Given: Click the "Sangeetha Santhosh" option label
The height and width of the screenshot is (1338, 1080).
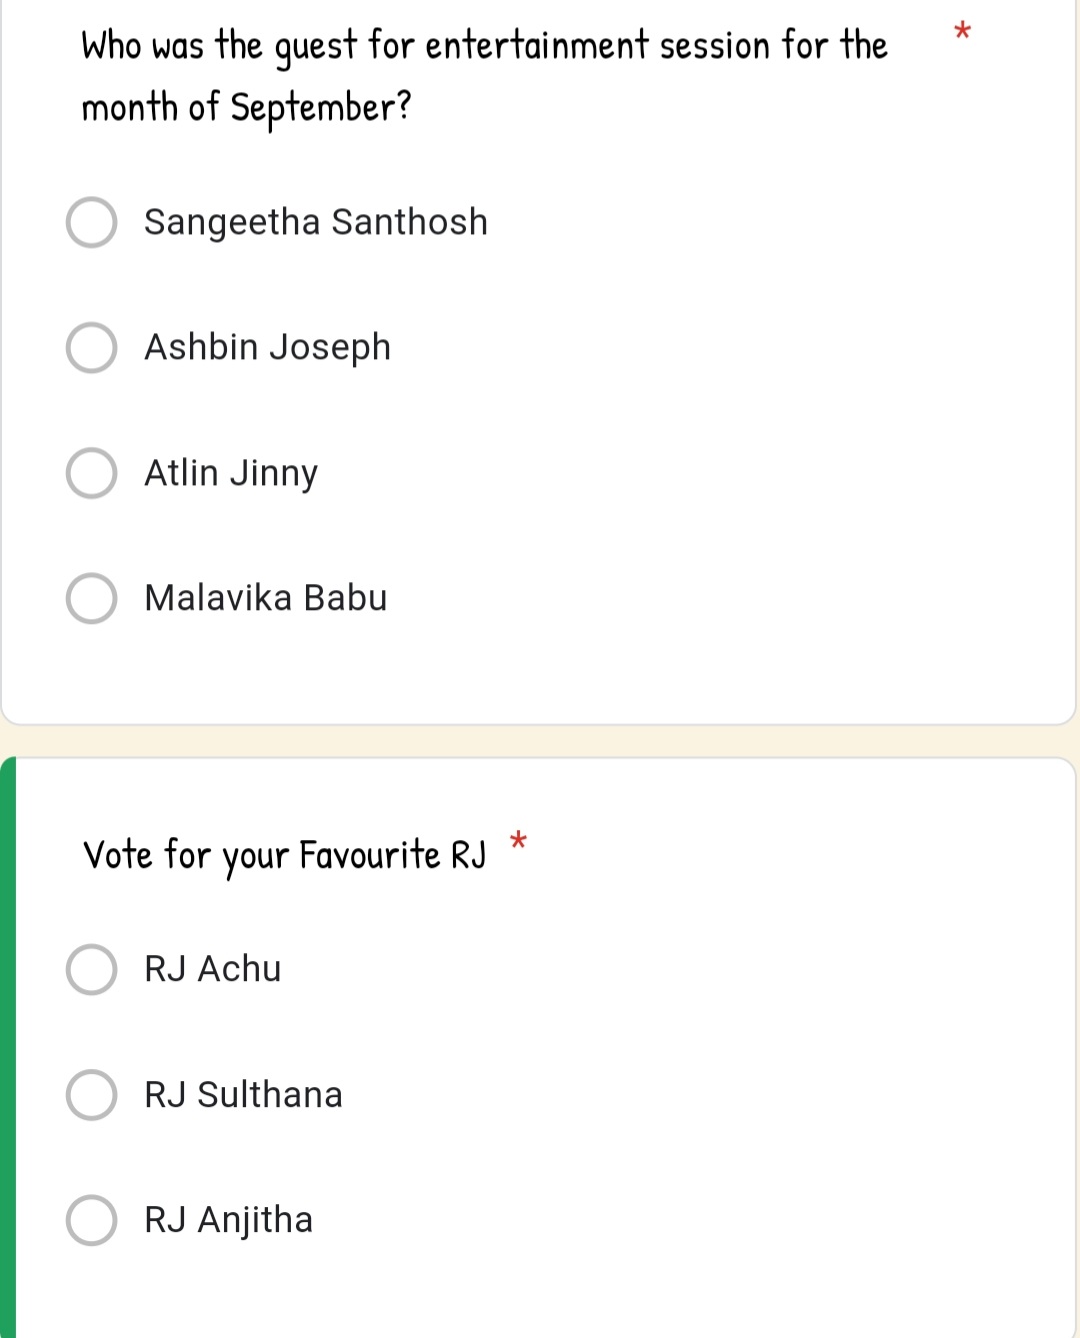Looking at the screenshot, I should [315, 222].
